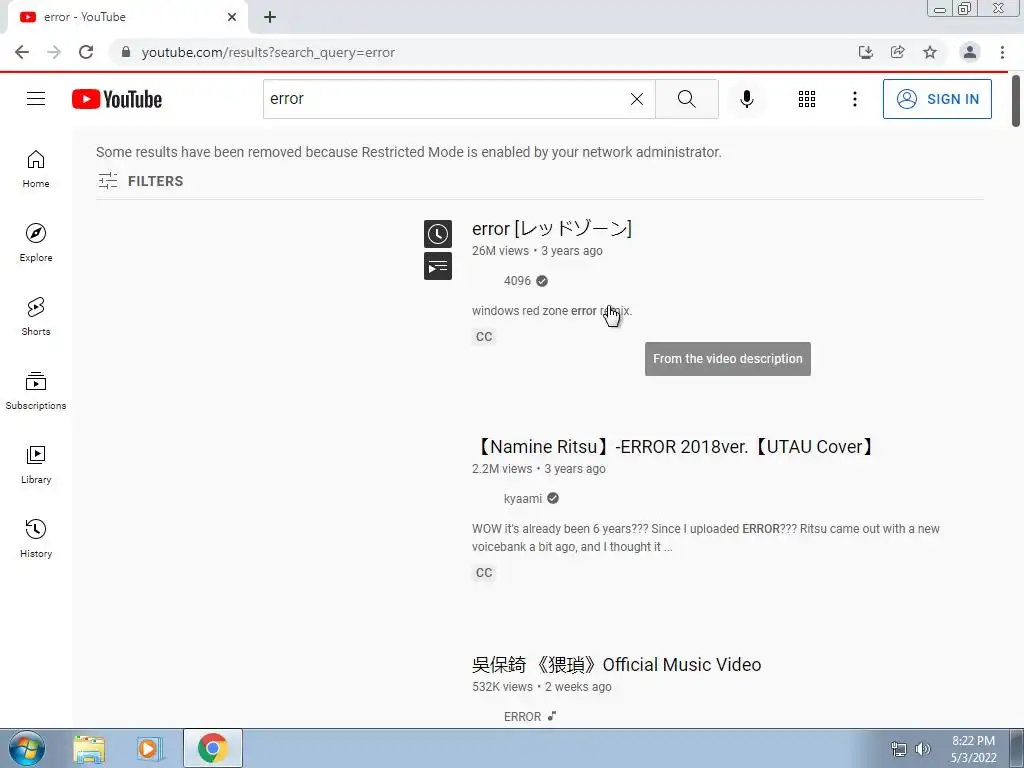The width and height of the screenshot is (1024, 768).
Task: Click the install app icon in address bar
Action: coord(865,52)
